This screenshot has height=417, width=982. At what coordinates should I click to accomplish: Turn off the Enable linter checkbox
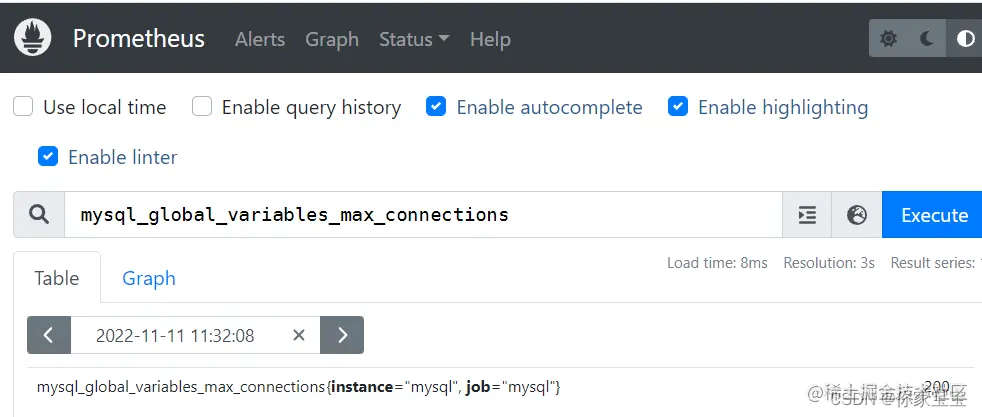(48, 157)
